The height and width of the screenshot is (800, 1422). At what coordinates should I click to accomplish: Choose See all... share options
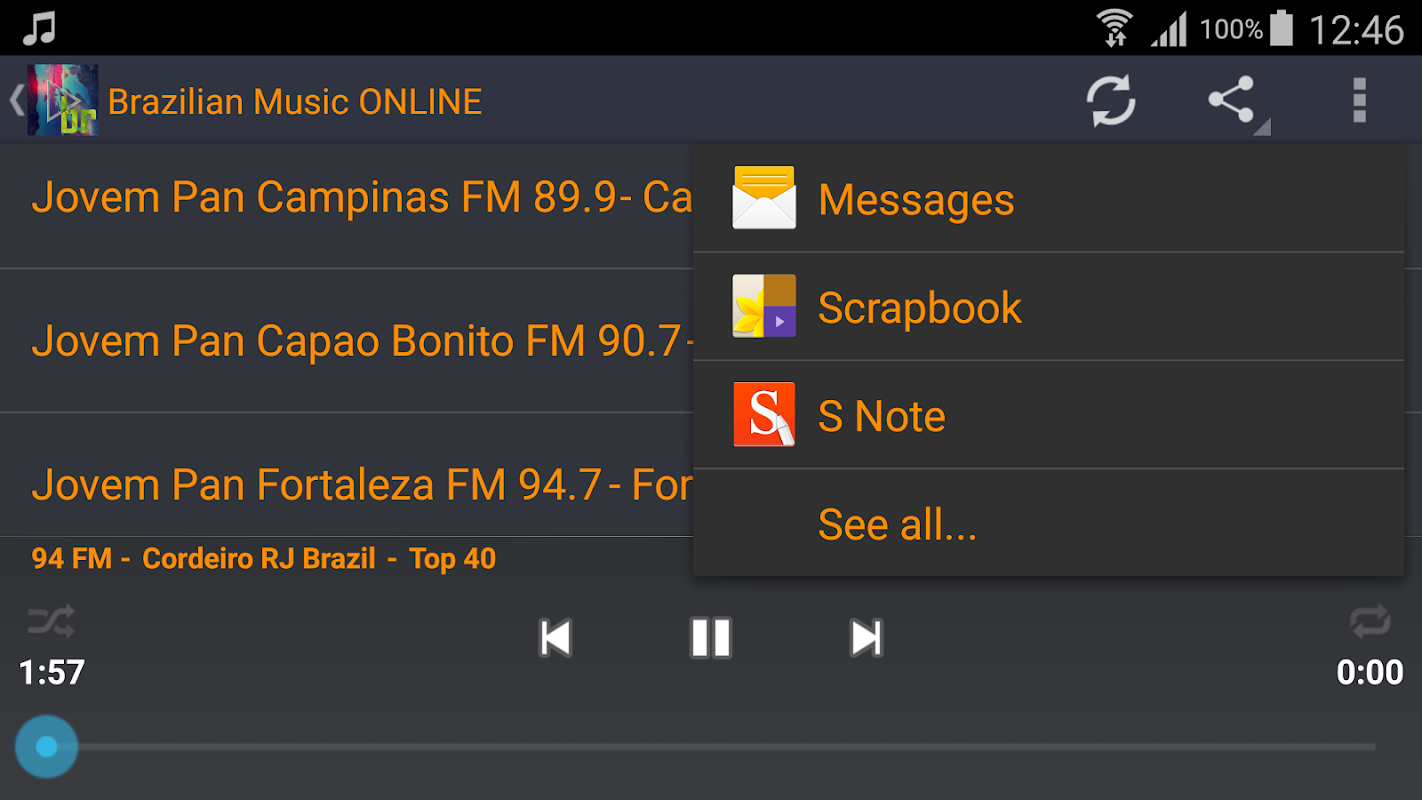coord(1048,523)
